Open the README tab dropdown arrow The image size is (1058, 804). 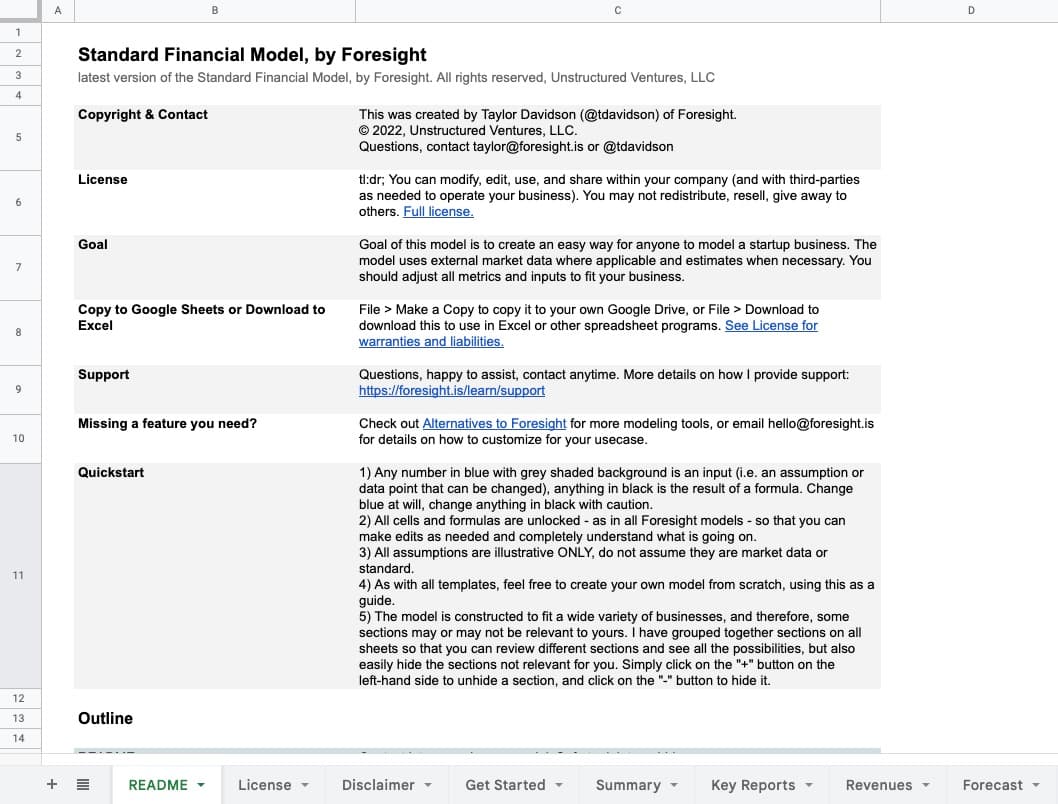tap(201, 785)
